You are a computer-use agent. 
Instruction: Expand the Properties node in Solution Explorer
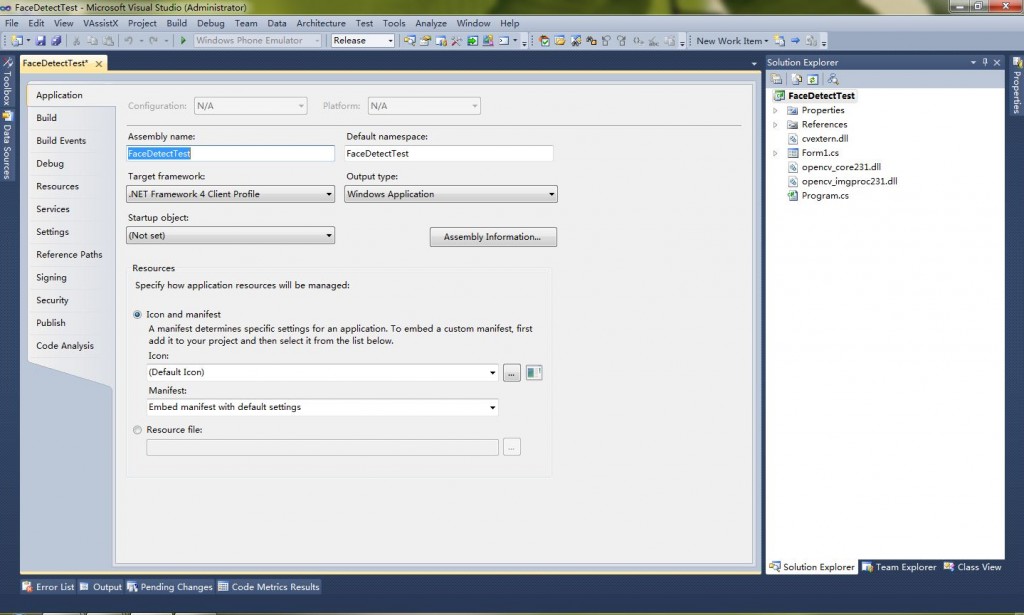tap(775, 110)
